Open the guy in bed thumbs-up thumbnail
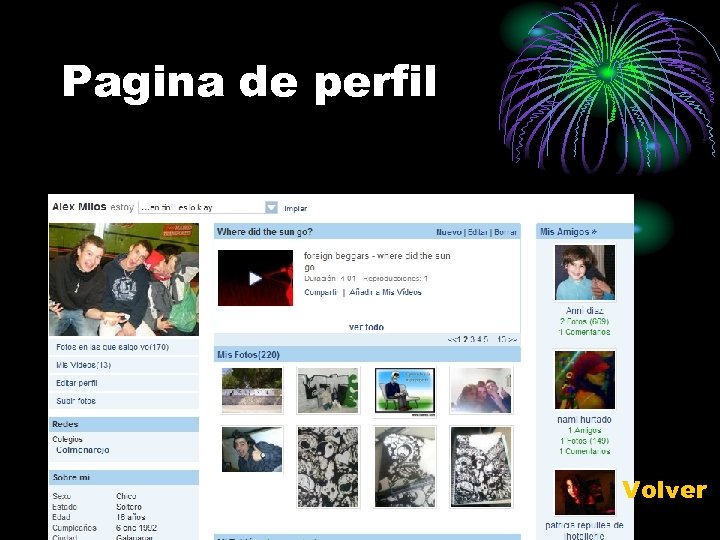Screen dimensions: 720x540 click(252, 449)
